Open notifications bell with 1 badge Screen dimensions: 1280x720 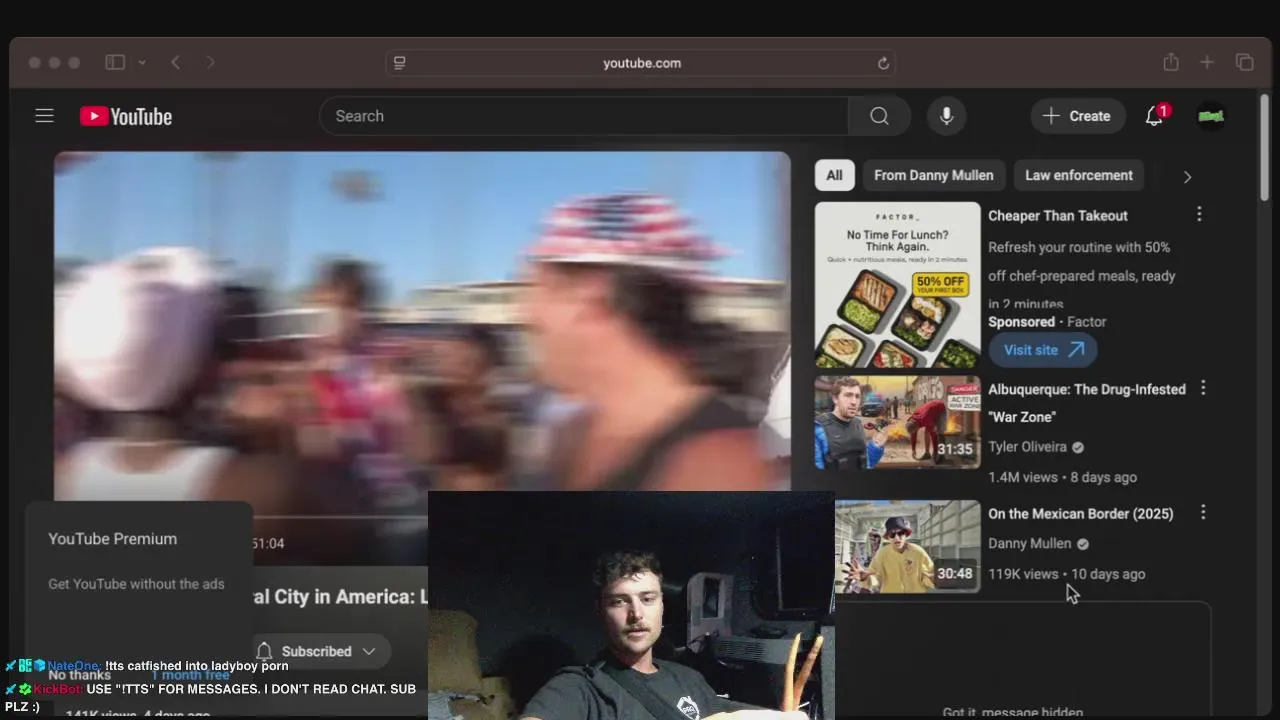1155,116
